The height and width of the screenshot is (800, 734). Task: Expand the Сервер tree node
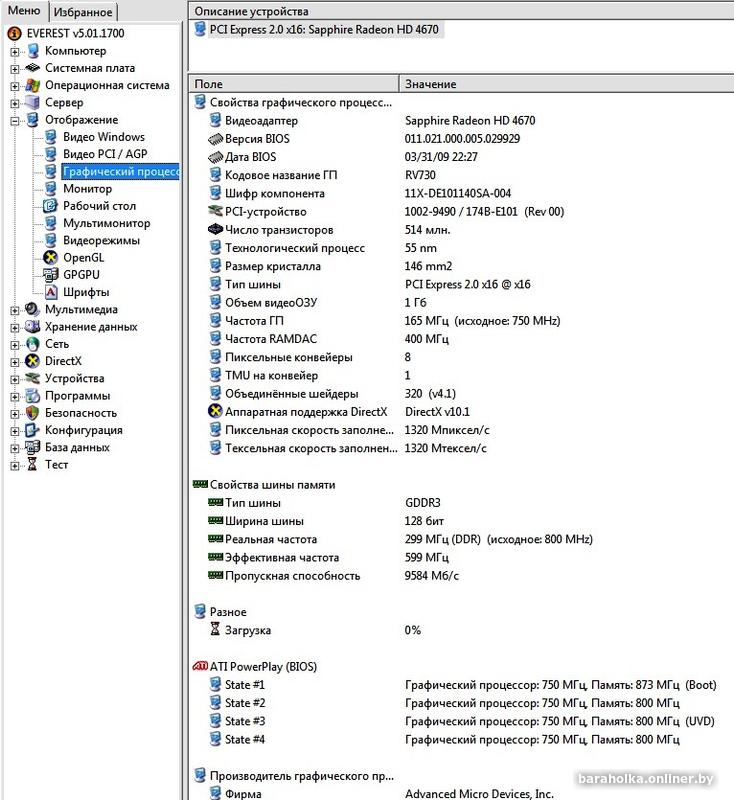tap(15, 104)
